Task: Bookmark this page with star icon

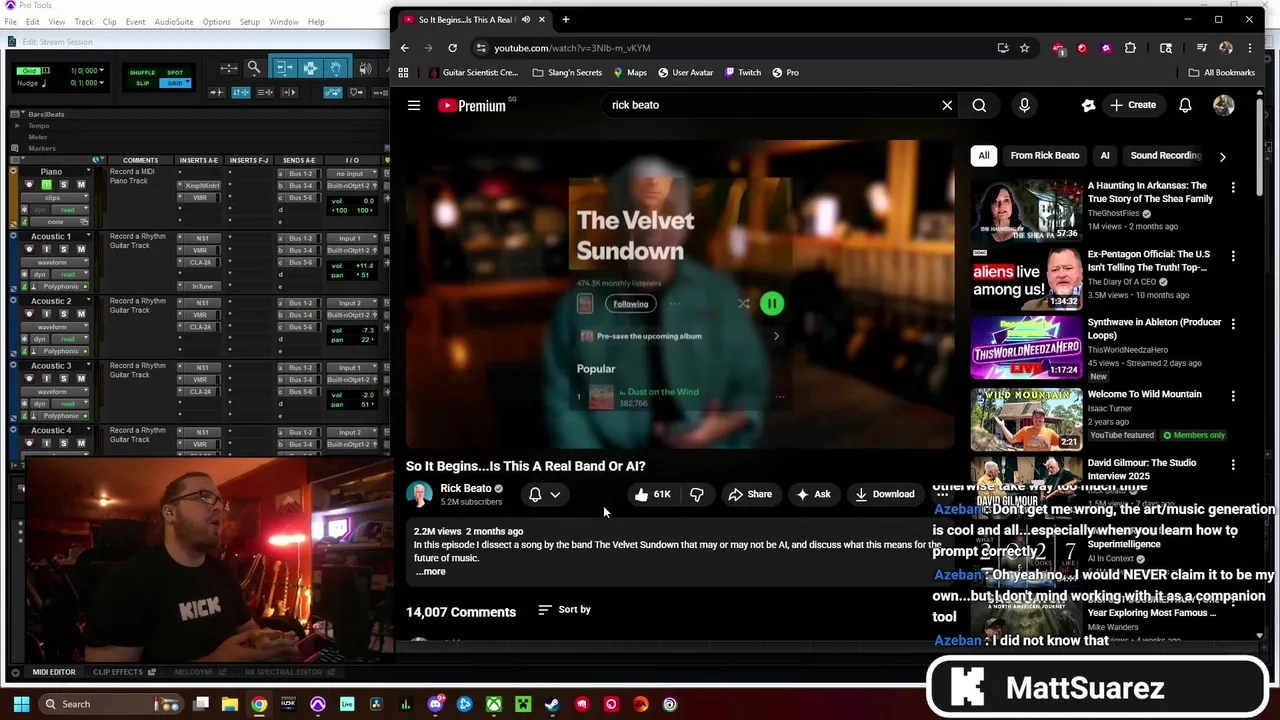Action: 1024,48
